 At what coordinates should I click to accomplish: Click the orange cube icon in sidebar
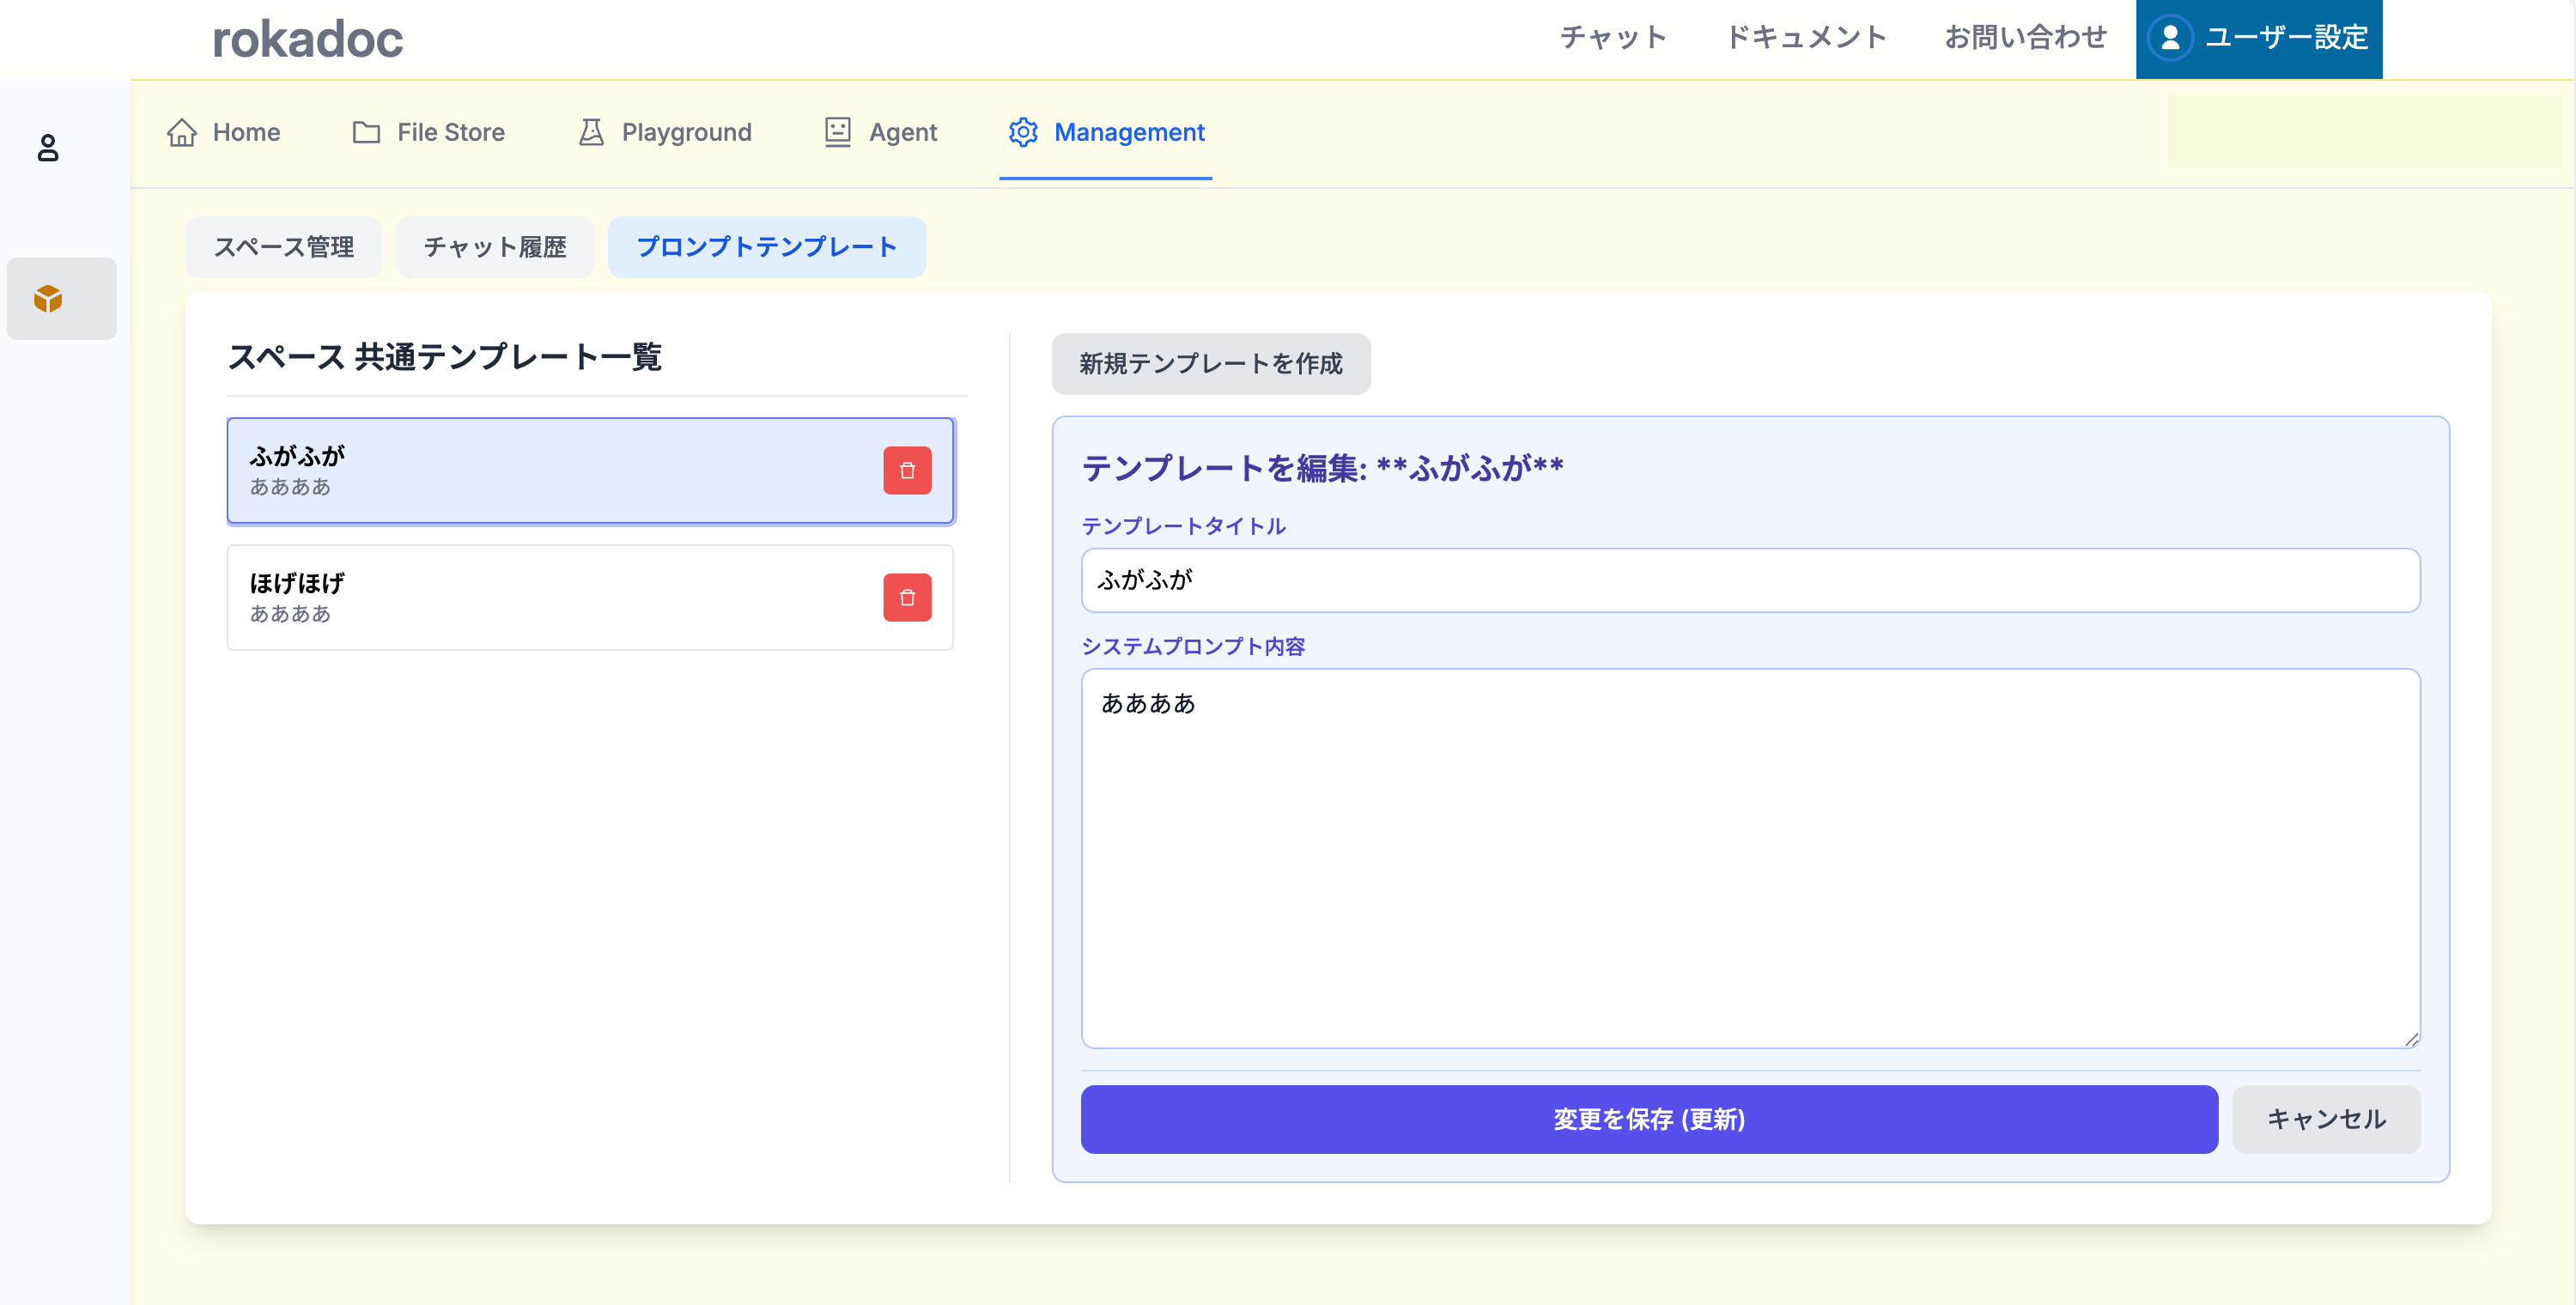pos(48,298)
